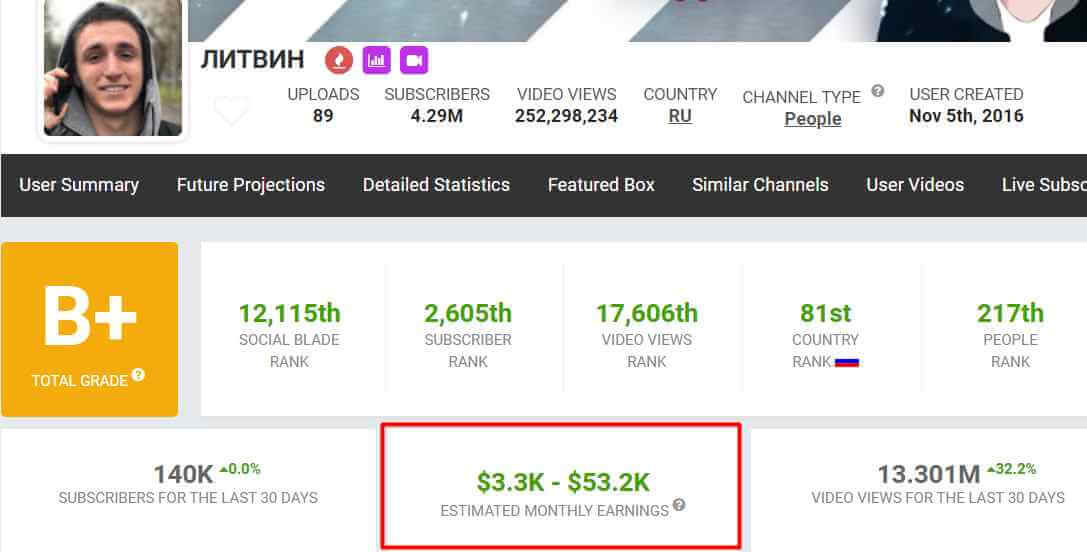Favorite the channel with the heart icon
The width and height of the screenshot is (1087, 552).
point(231,111)
